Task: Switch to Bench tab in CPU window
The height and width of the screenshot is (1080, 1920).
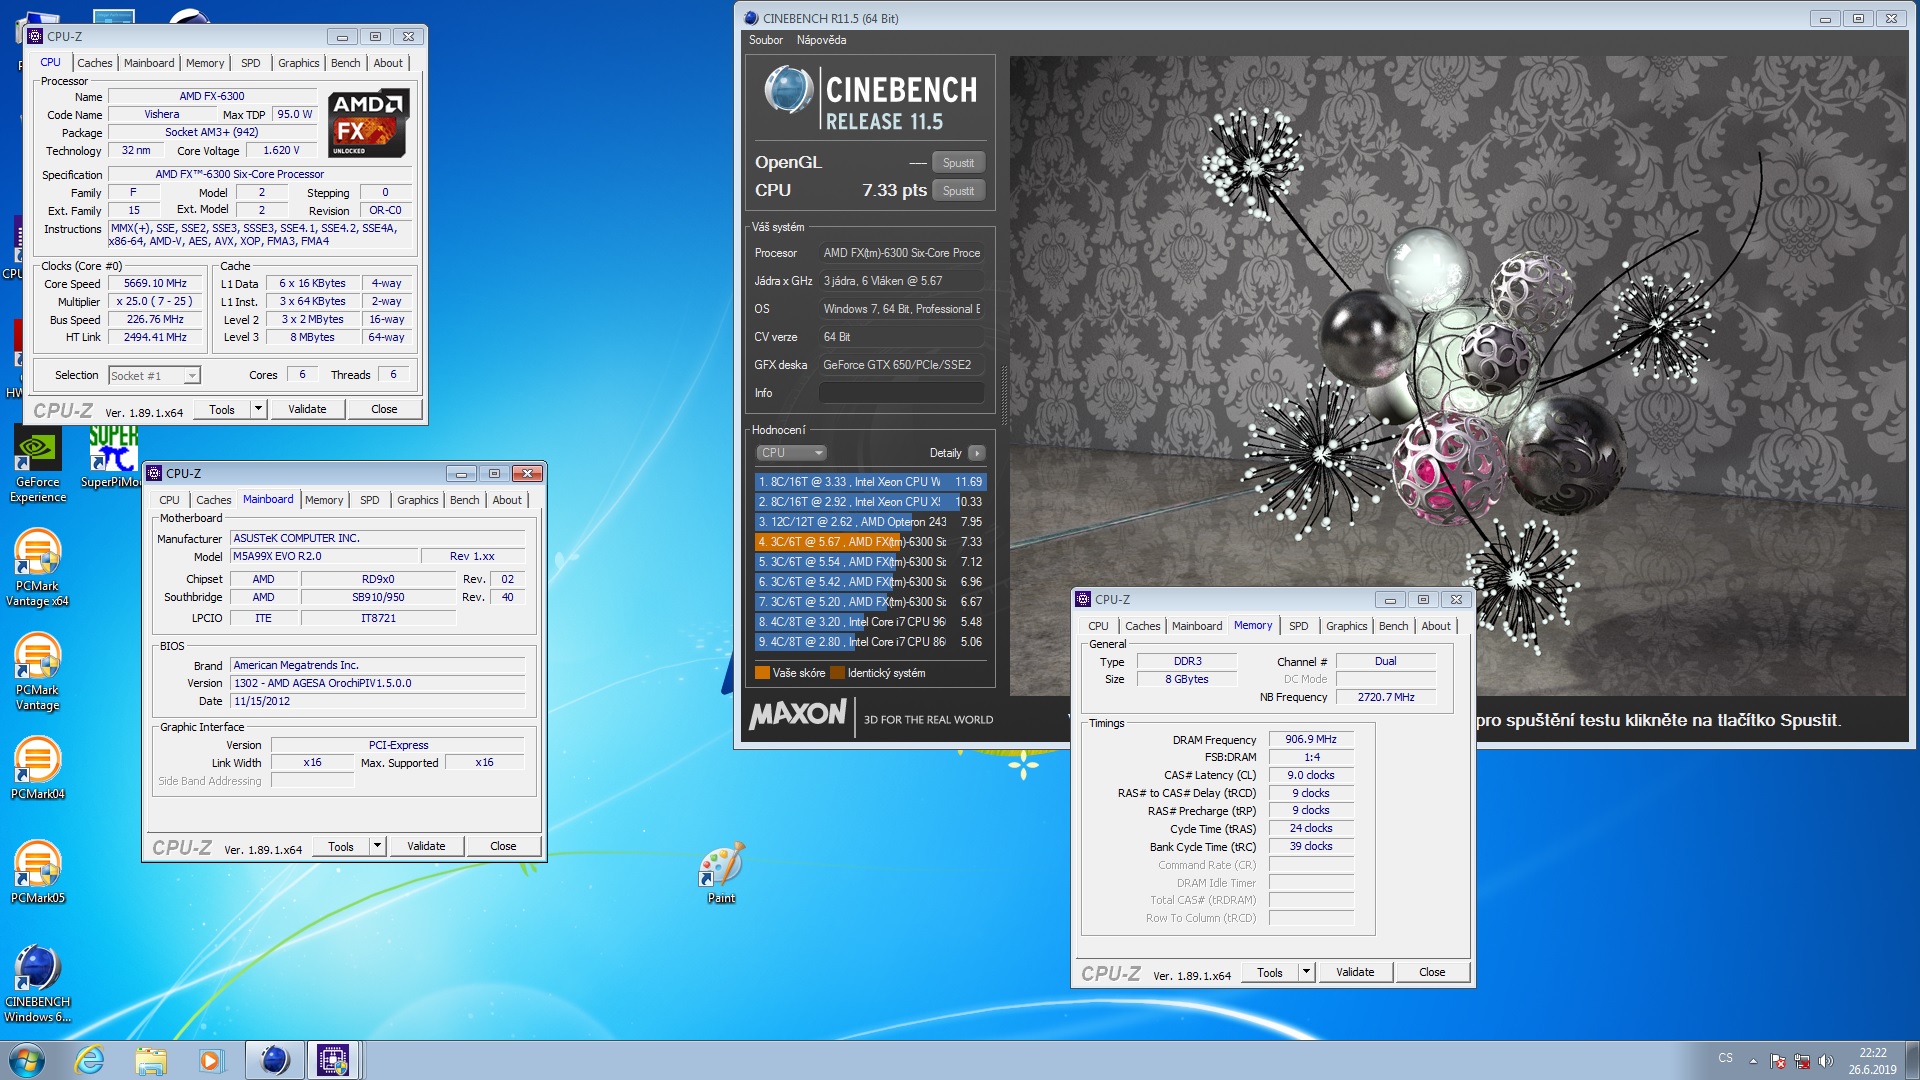Action: pos(345,63)
